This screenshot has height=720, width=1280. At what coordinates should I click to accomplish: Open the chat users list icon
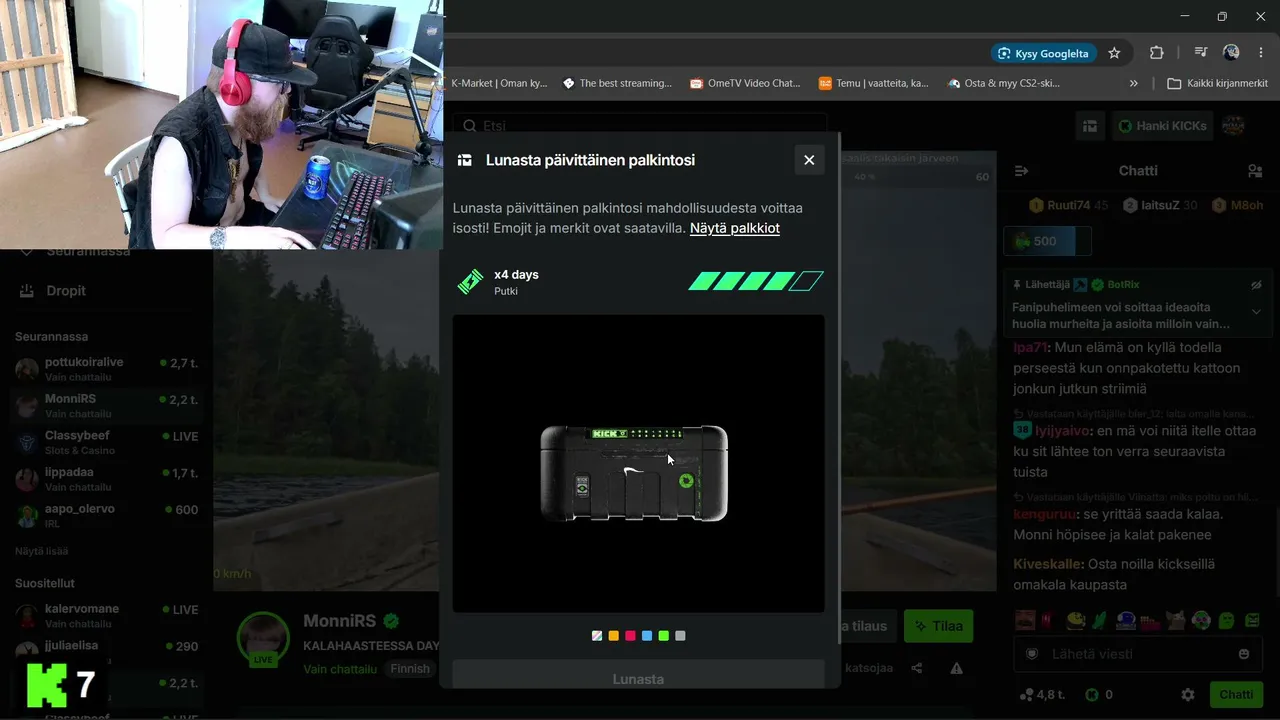point(1255,171)
